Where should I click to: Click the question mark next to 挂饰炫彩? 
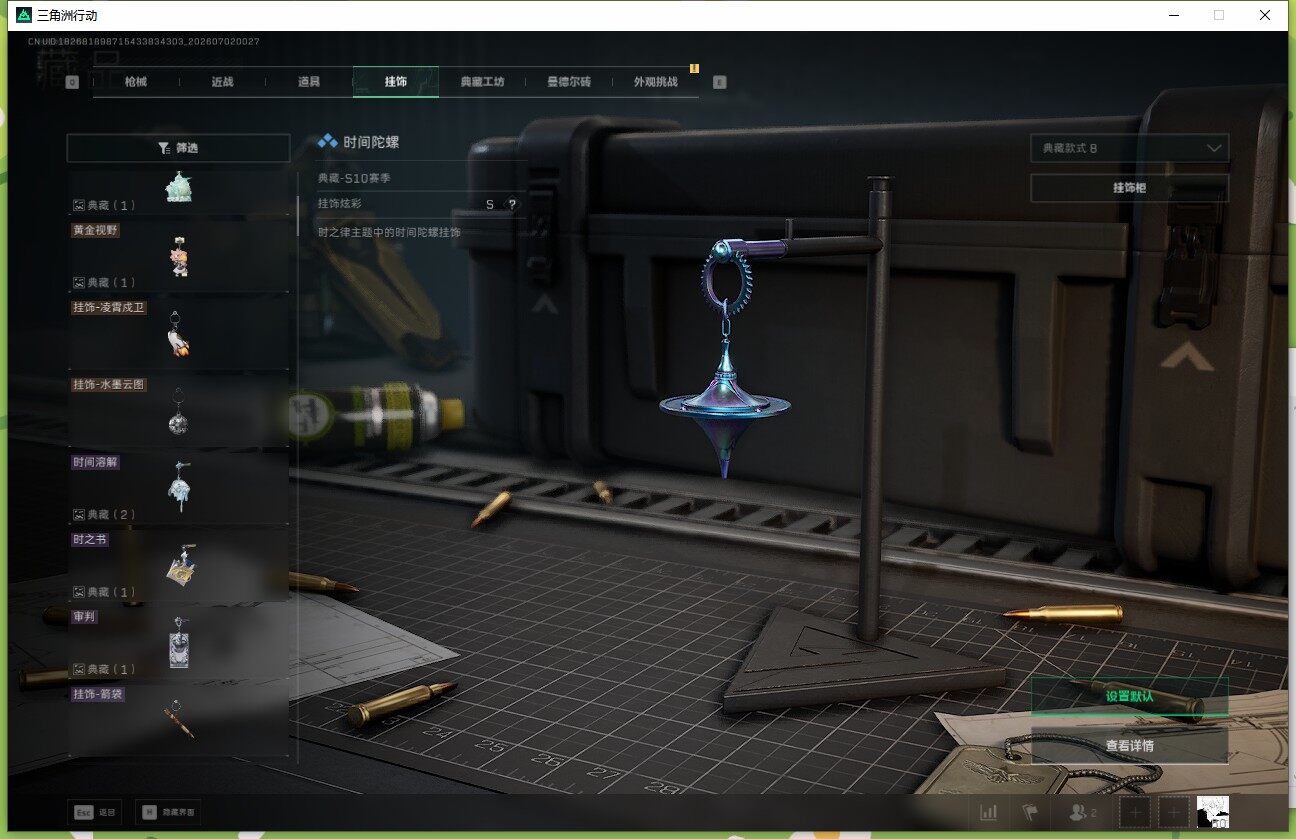pyautogui.click(x=512, y=204)
